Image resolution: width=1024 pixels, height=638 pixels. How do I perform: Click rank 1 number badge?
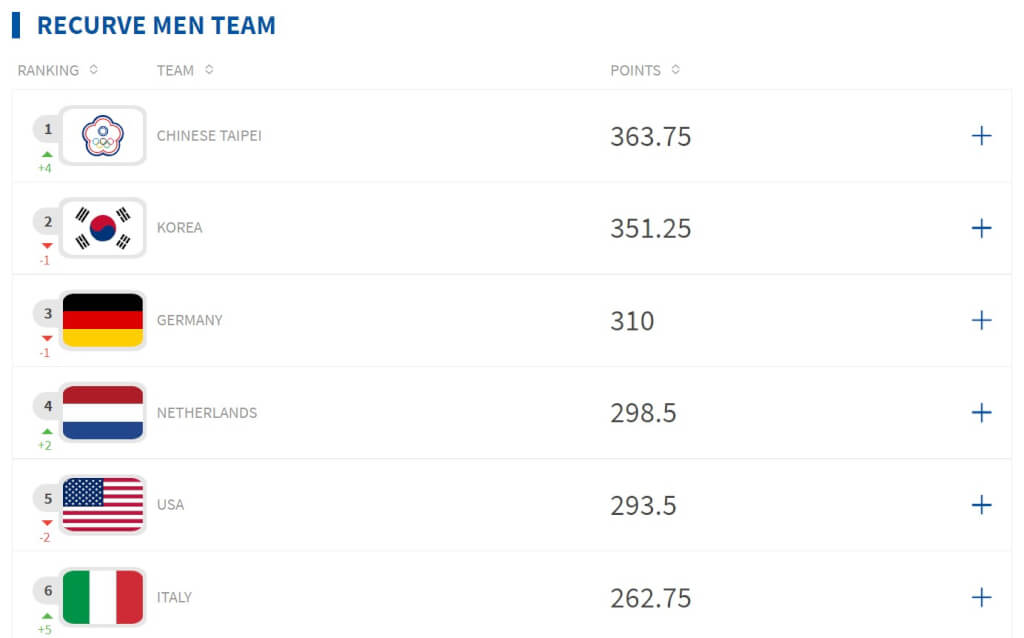pos(47,129)
